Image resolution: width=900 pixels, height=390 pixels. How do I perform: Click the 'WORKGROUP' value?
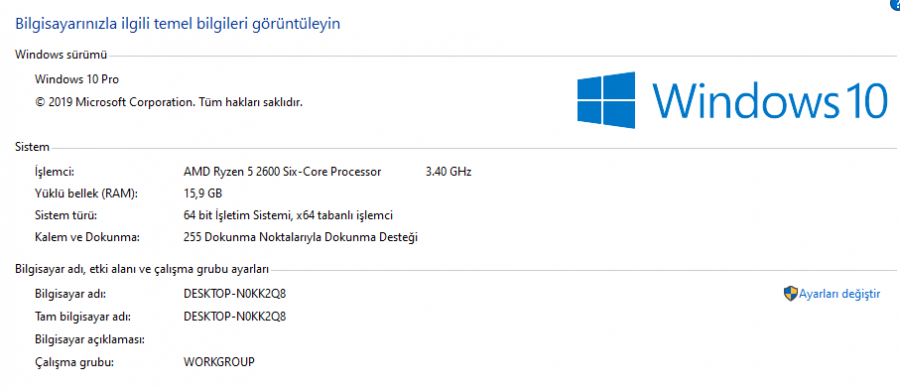point(219,362)
